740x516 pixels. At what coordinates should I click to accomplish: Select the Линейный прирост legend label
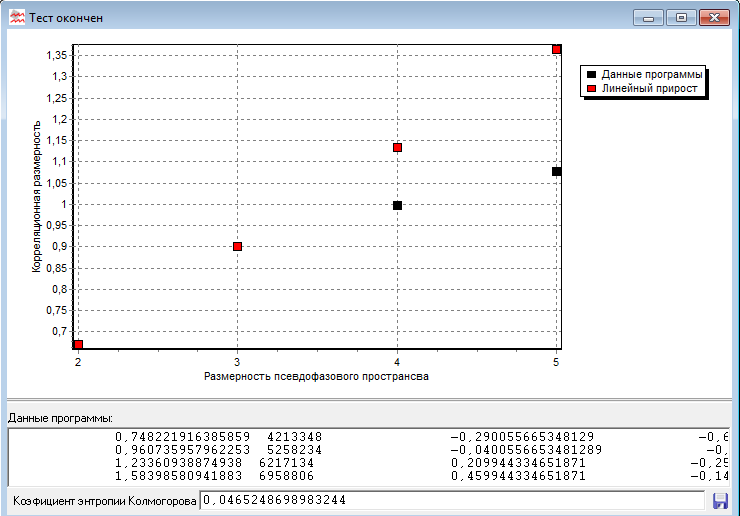tap(649, 89)
